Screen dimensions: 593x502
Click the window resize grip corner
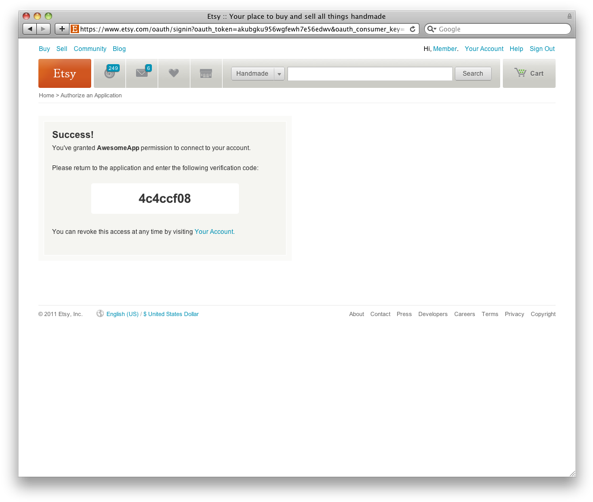[x=573, y=474]
